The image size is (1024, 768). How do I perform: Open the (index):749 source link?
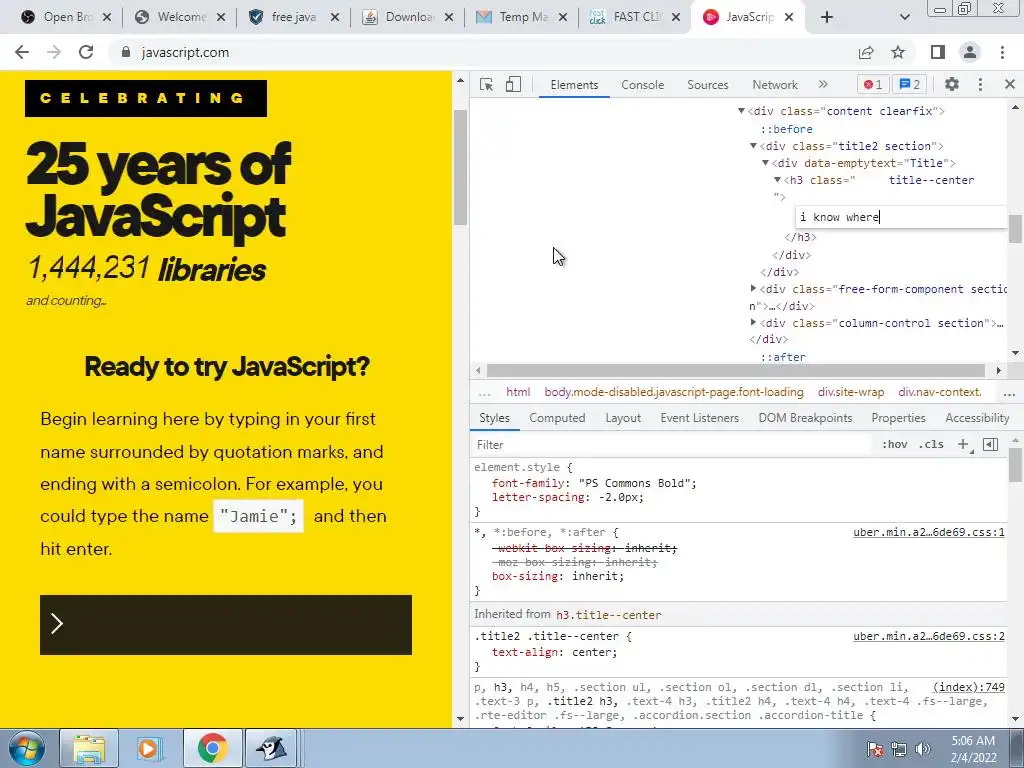(x=968, y=687)
